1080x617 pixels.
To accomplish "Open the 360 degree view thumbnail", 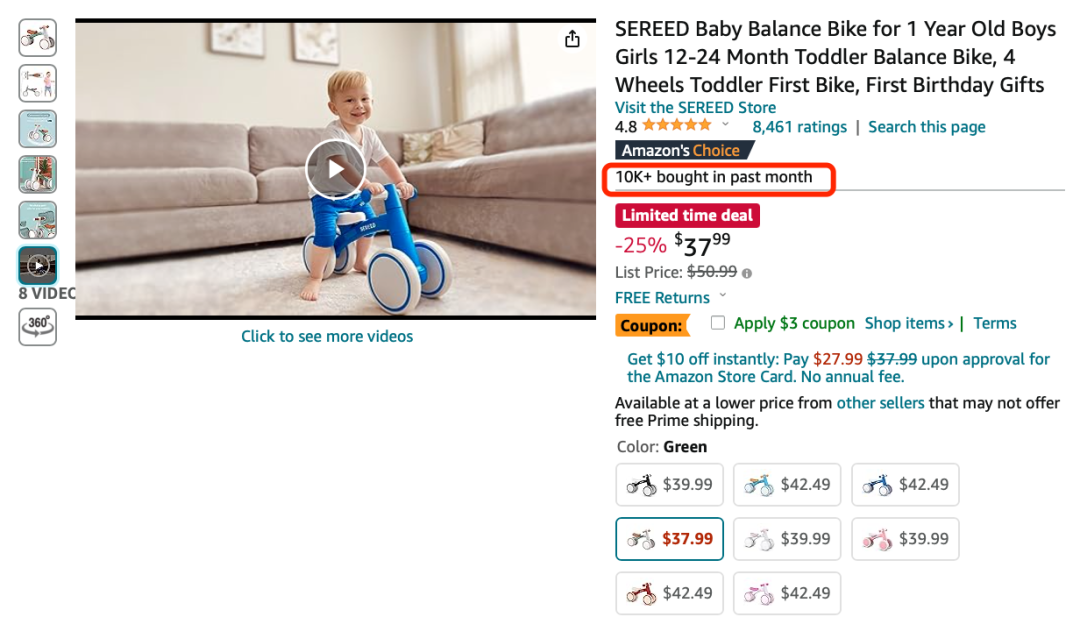I will (x=38, y=326).
